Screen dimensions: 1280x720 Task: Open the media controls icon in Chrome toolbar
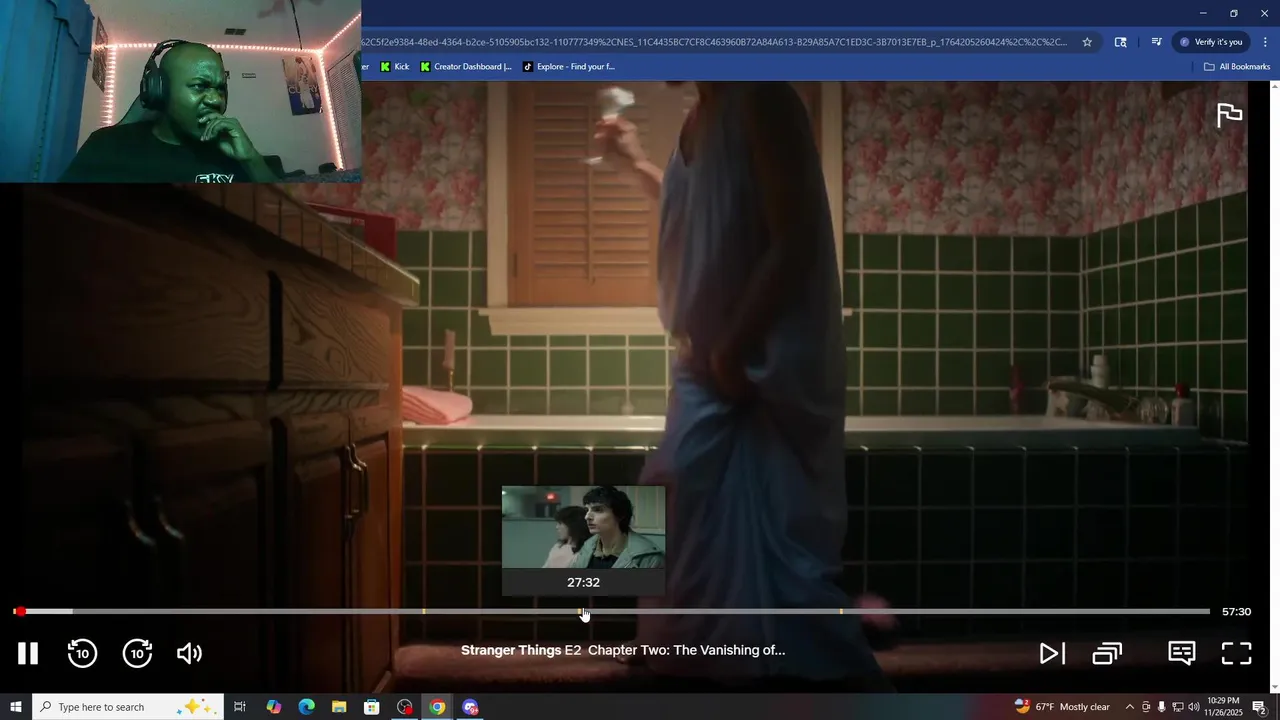(x=1156, y=42)
